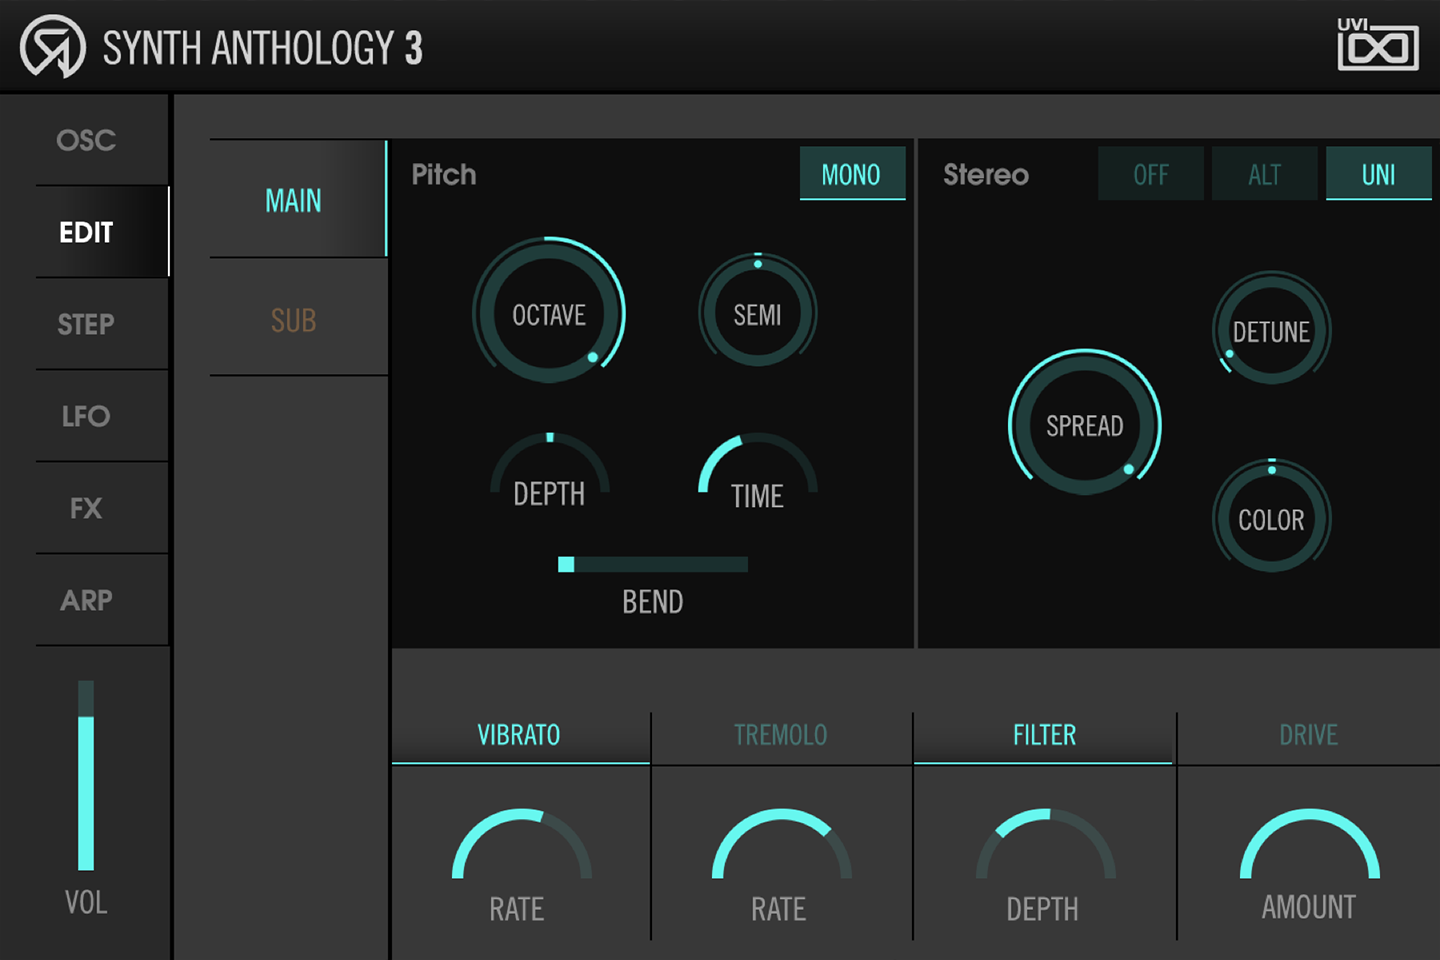This screenshot has width=1440, height=960.
Task: Enable MONO mode in the Pitch section
Action: 851,173
